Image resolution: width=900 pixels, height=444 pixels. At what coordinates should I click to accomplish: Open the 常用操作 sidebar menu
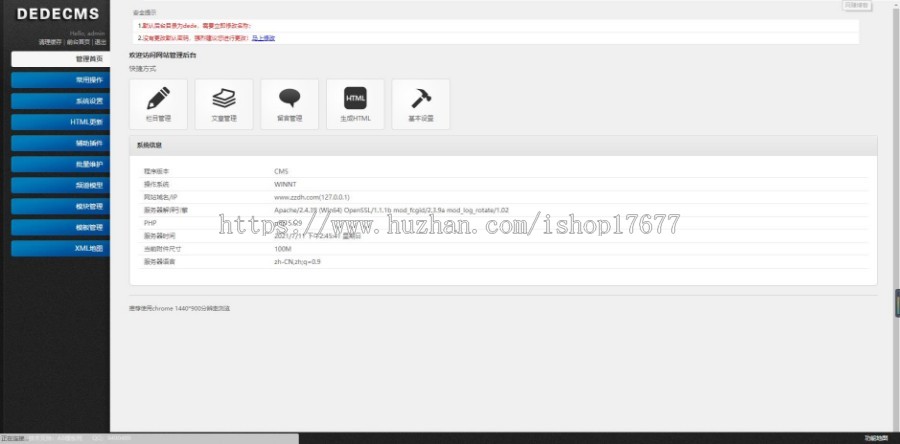pyautogui.click(x=60, y=80)
